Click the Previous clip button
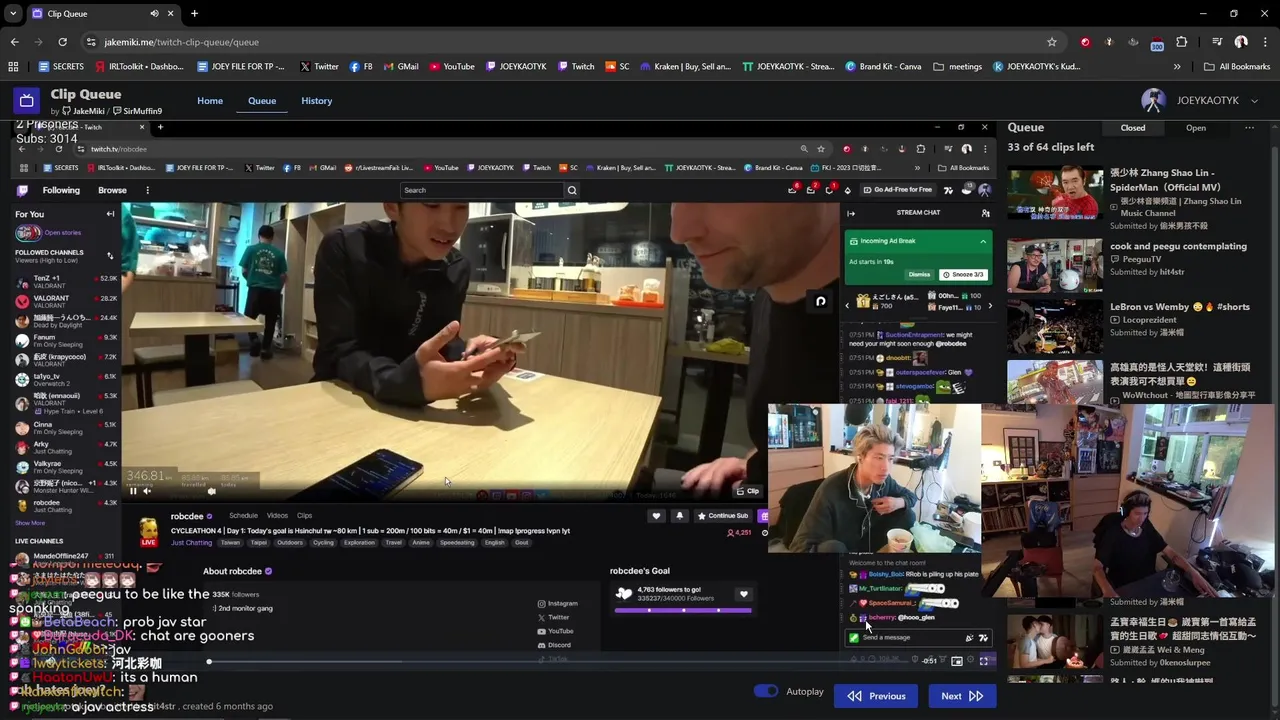The width and height of the screenshot is (1280, 720). click(876, 697)
